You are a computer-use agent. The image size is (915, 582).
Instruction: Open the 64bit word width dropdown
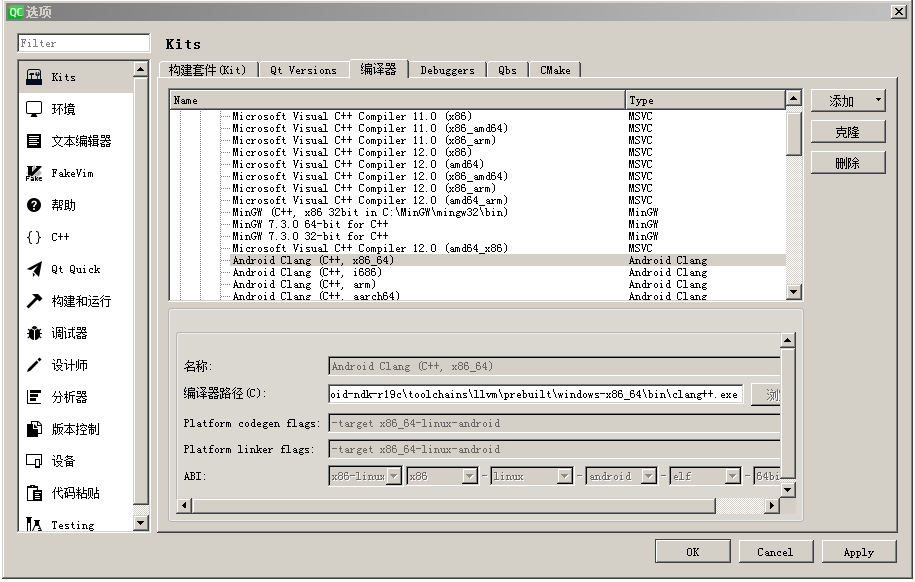(767, 476)
